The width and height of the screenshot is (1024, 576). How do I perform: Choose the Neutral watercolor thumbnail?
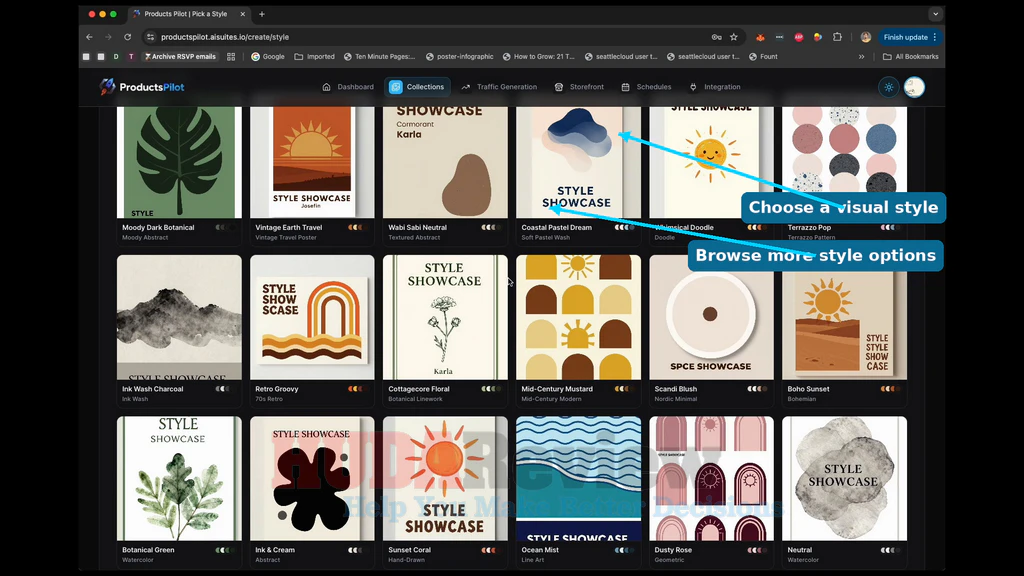[844, 479]
